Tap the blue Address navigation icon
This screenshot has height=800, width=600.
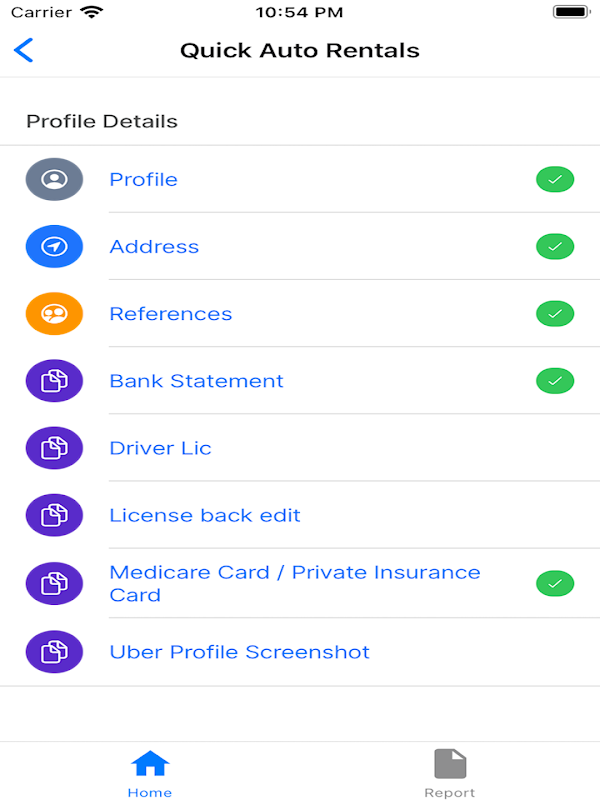click(x=54, y=247)
